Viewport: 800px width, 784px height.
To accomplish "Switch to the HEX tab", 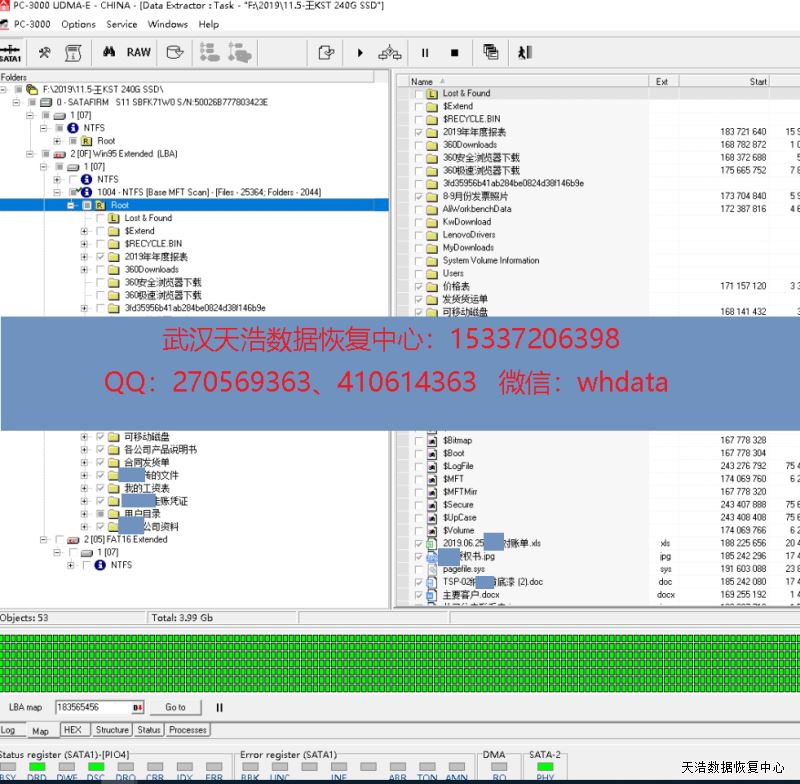I will pyautogui.click(x=73, y=730).
